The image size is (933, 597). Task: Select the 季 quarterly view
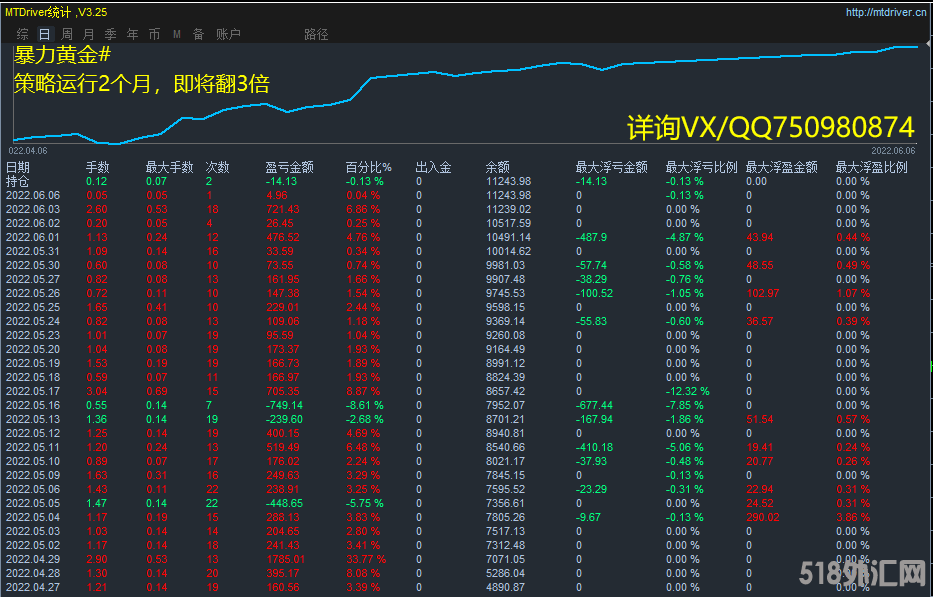point(110,34)
